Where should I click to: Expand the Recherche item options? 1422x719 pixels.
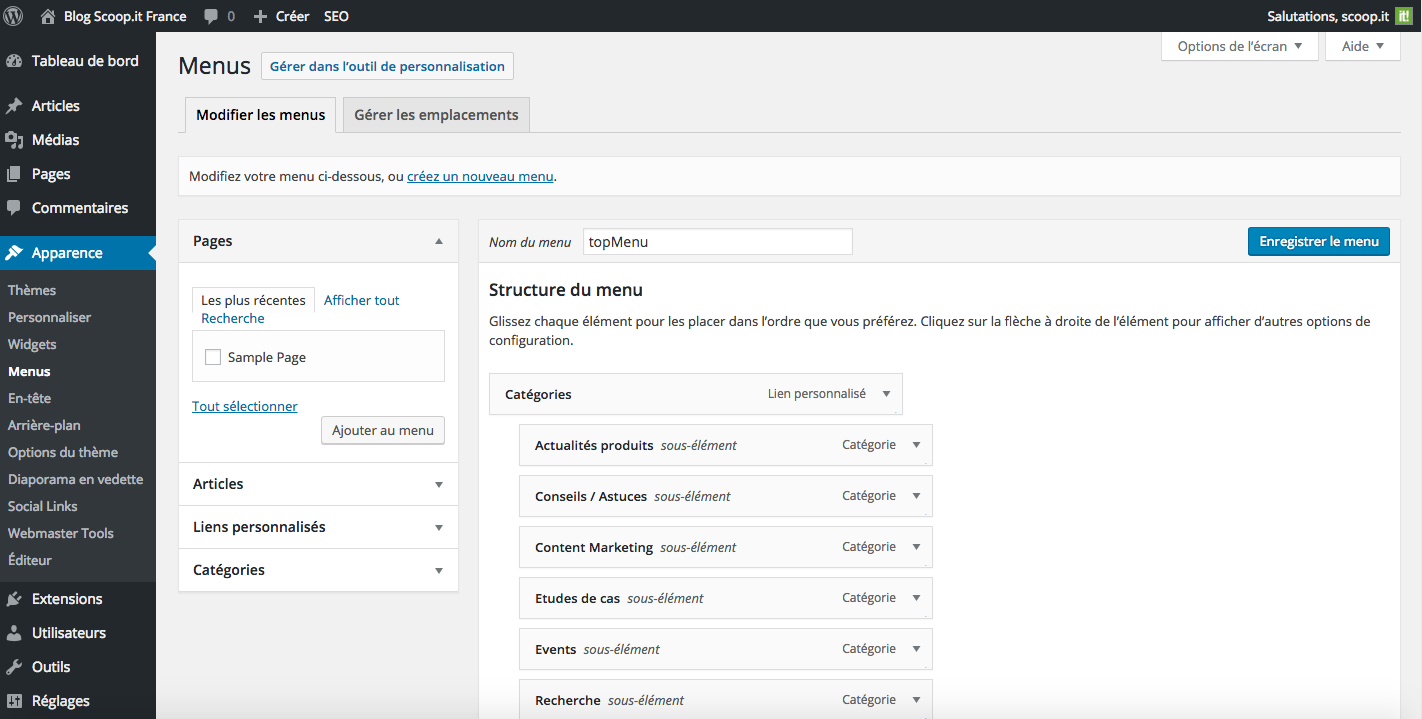coord(917,700)
